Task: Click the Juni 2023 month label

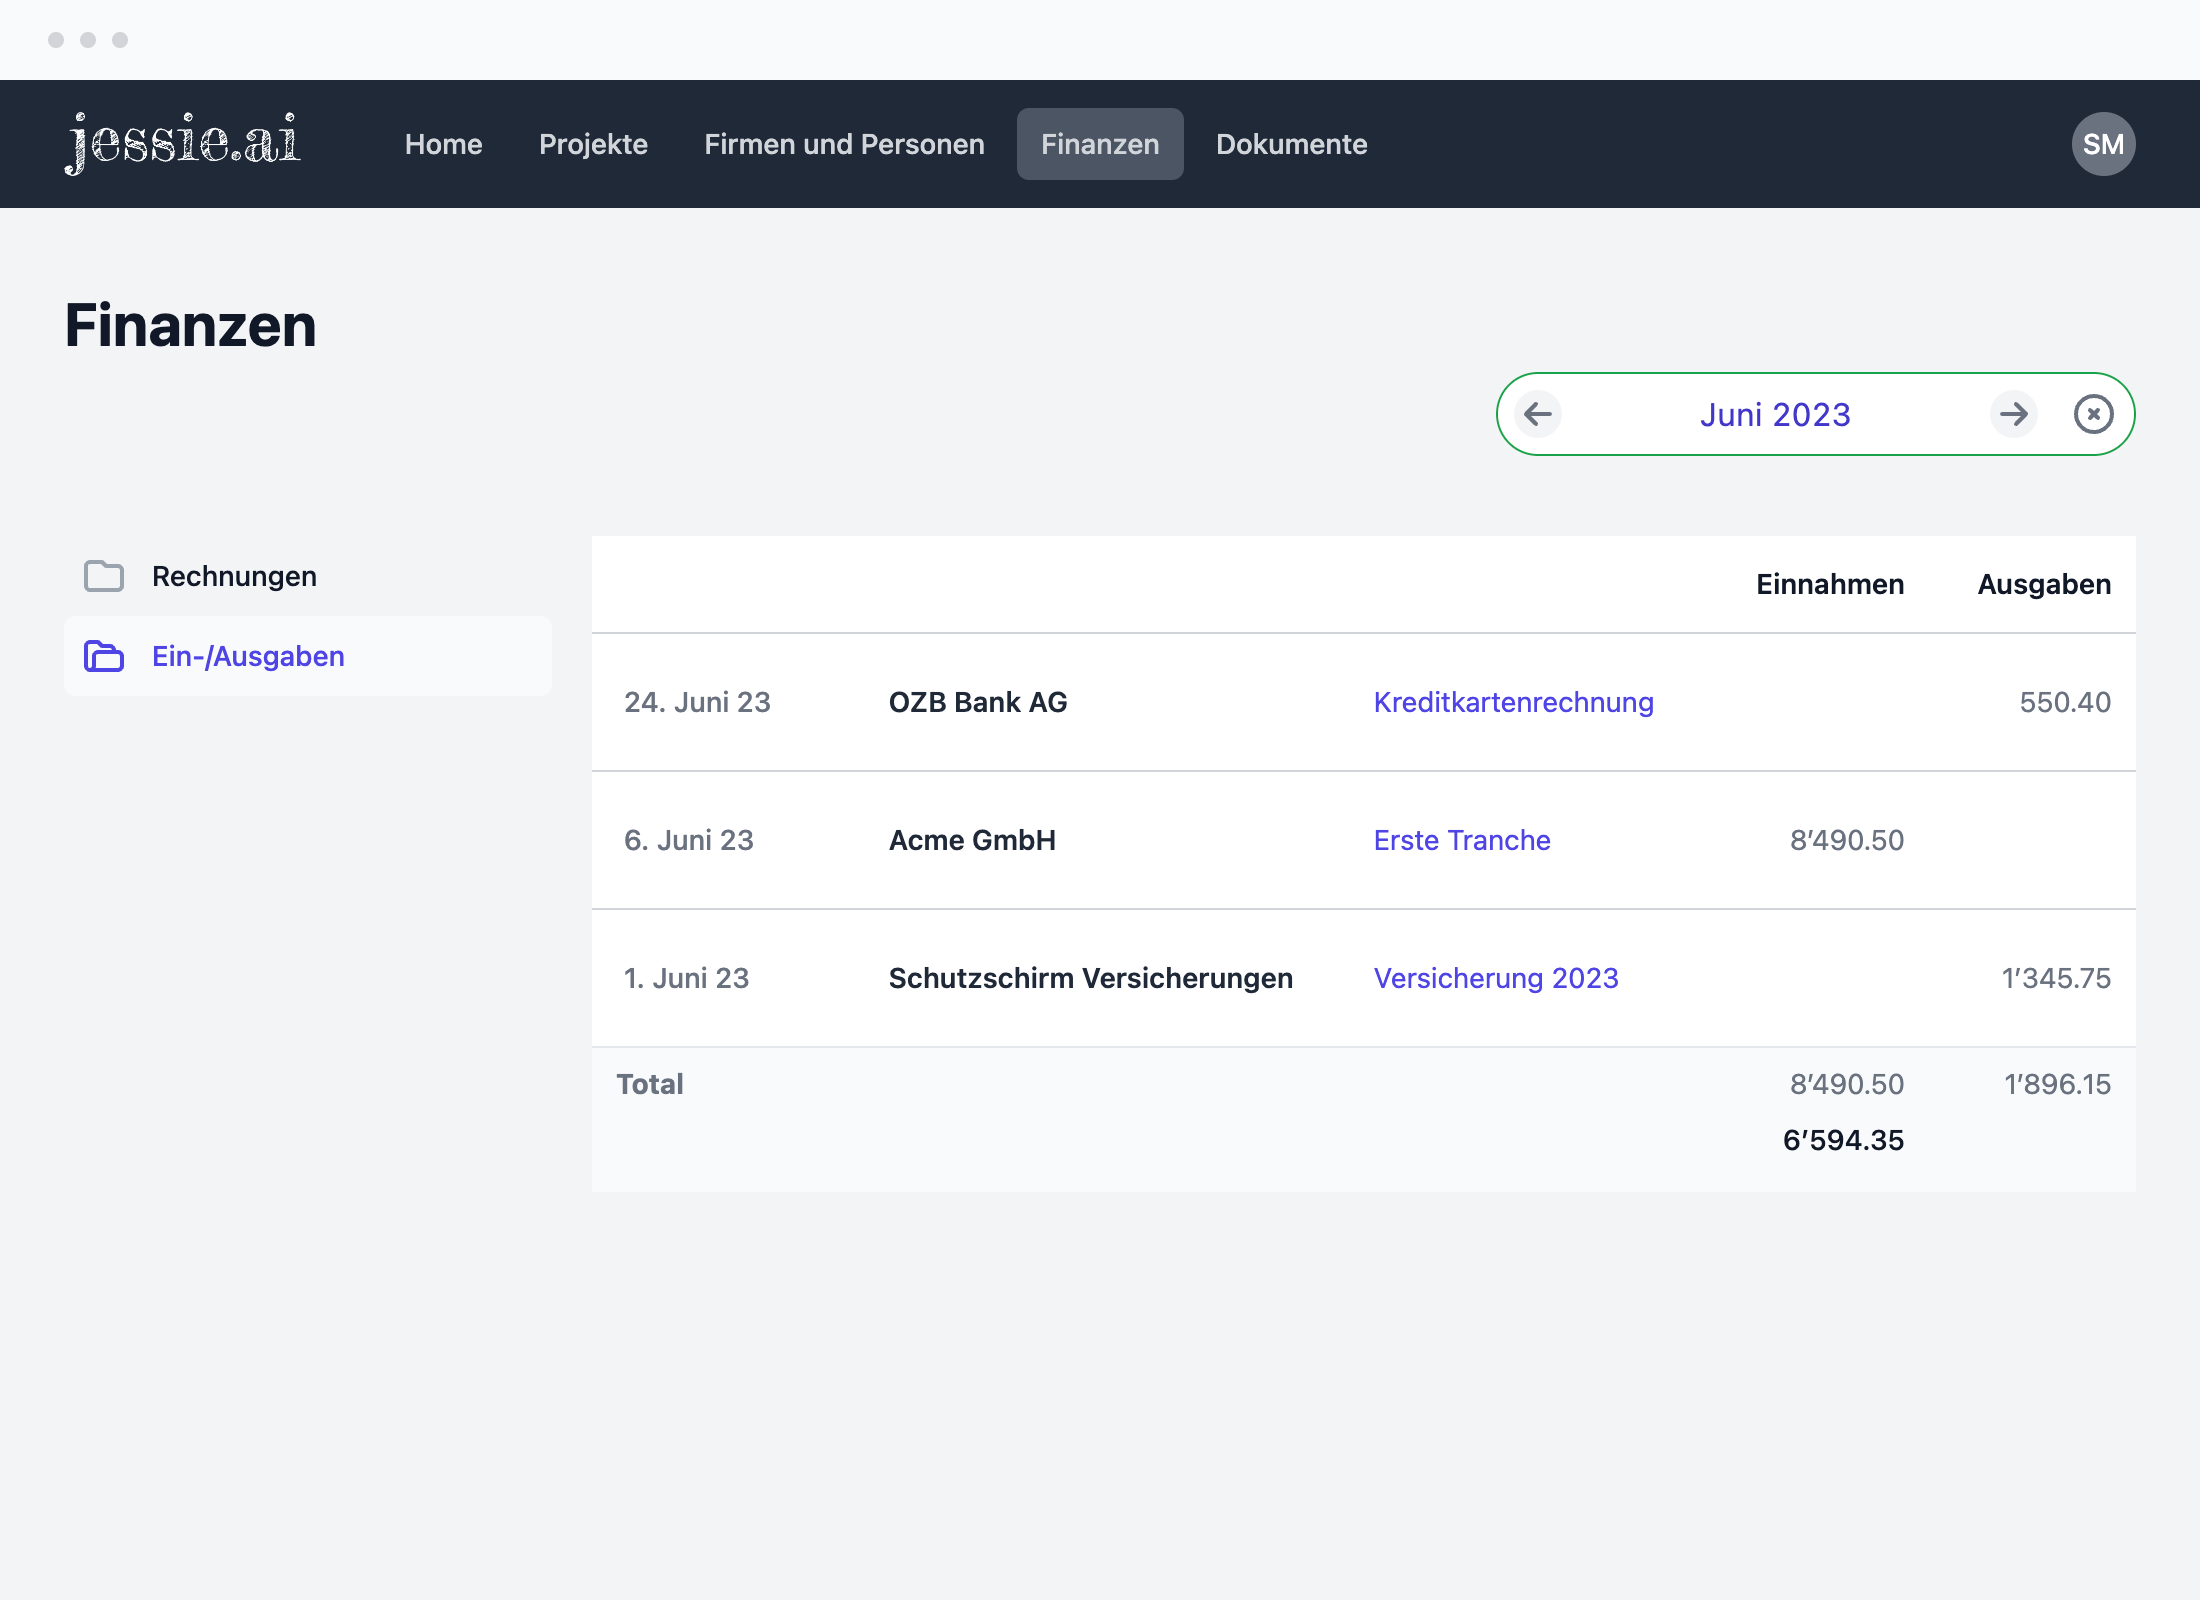Action: coord(1775,414)
